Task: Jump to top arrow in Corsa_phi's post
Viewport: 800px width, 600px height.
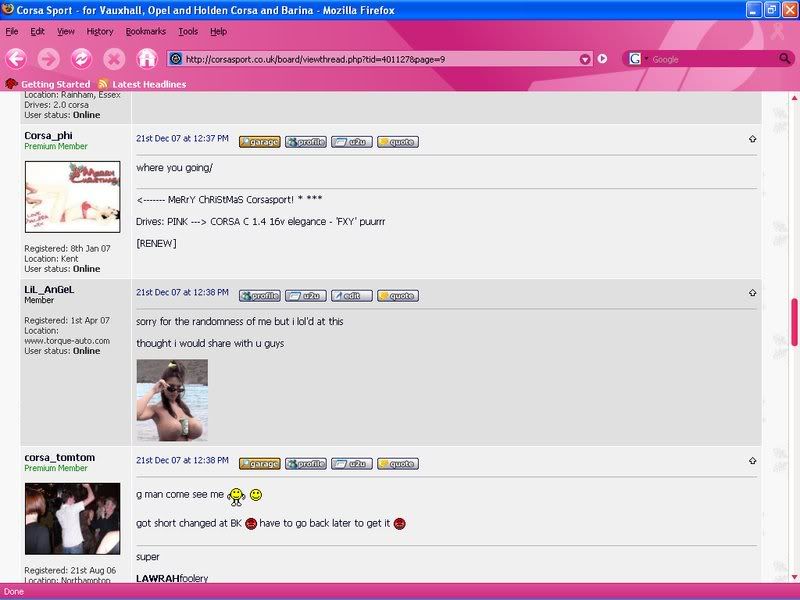Action: point(752,139)
